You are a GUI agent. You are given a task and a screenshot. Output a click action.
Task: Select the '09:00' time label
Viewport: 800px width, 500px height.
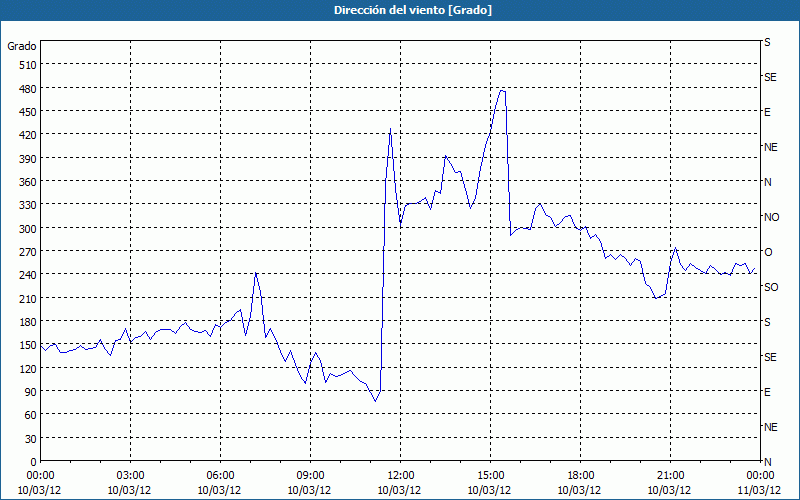pyautogui.click(x=310, y=476)
